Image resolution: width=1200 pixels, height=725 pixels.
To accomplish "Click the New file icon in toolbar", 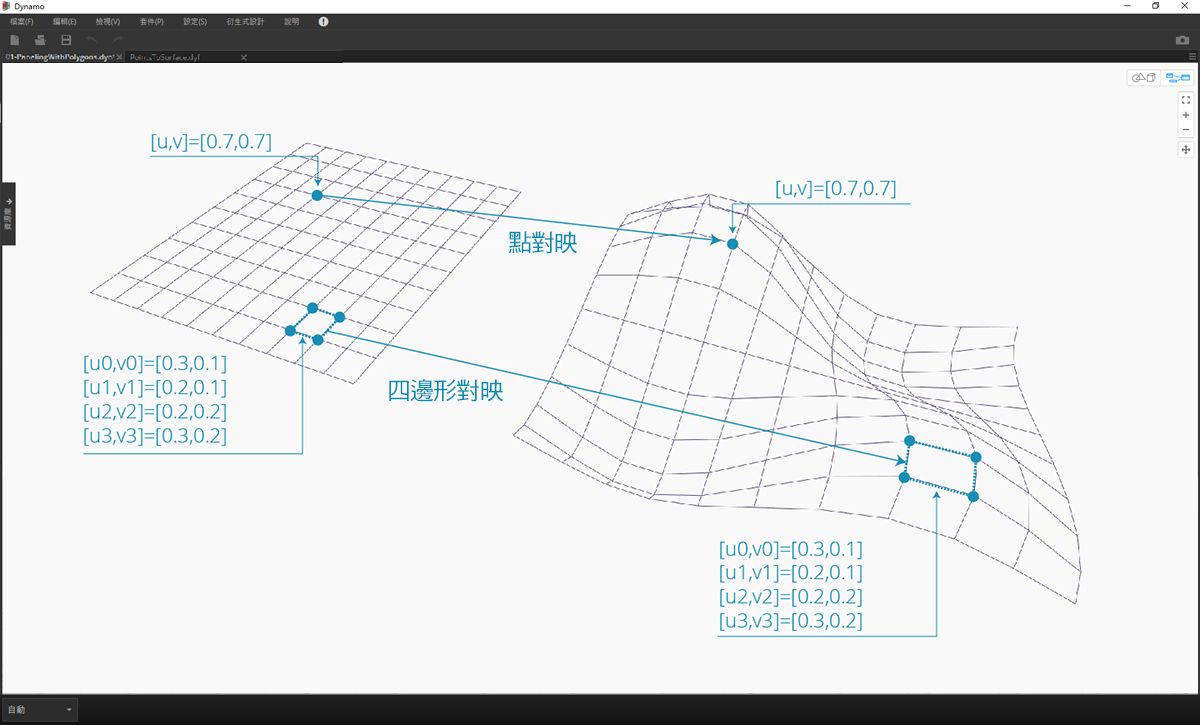I will tap(15, 40).
